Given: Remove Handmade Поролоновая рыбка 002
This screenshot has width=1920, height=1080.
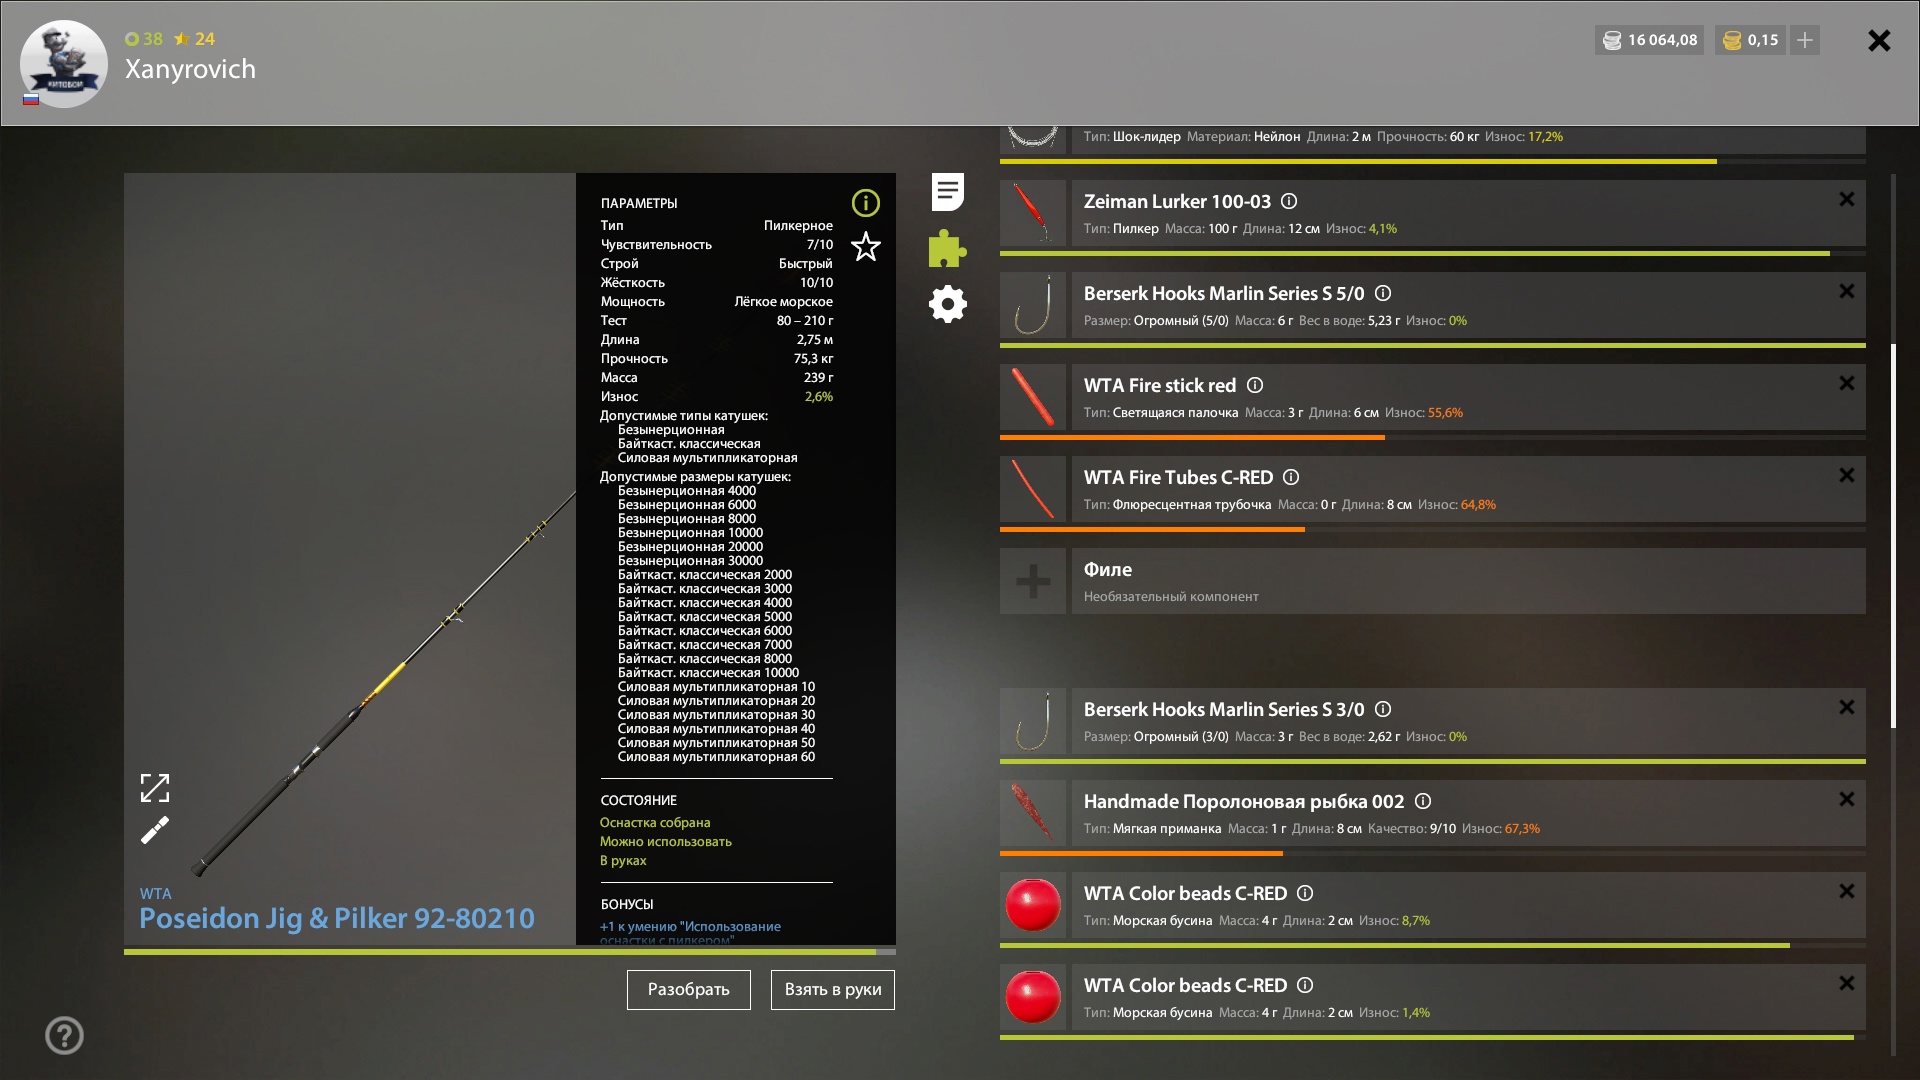Looking at the screenshot, I should click(1846, 800).
